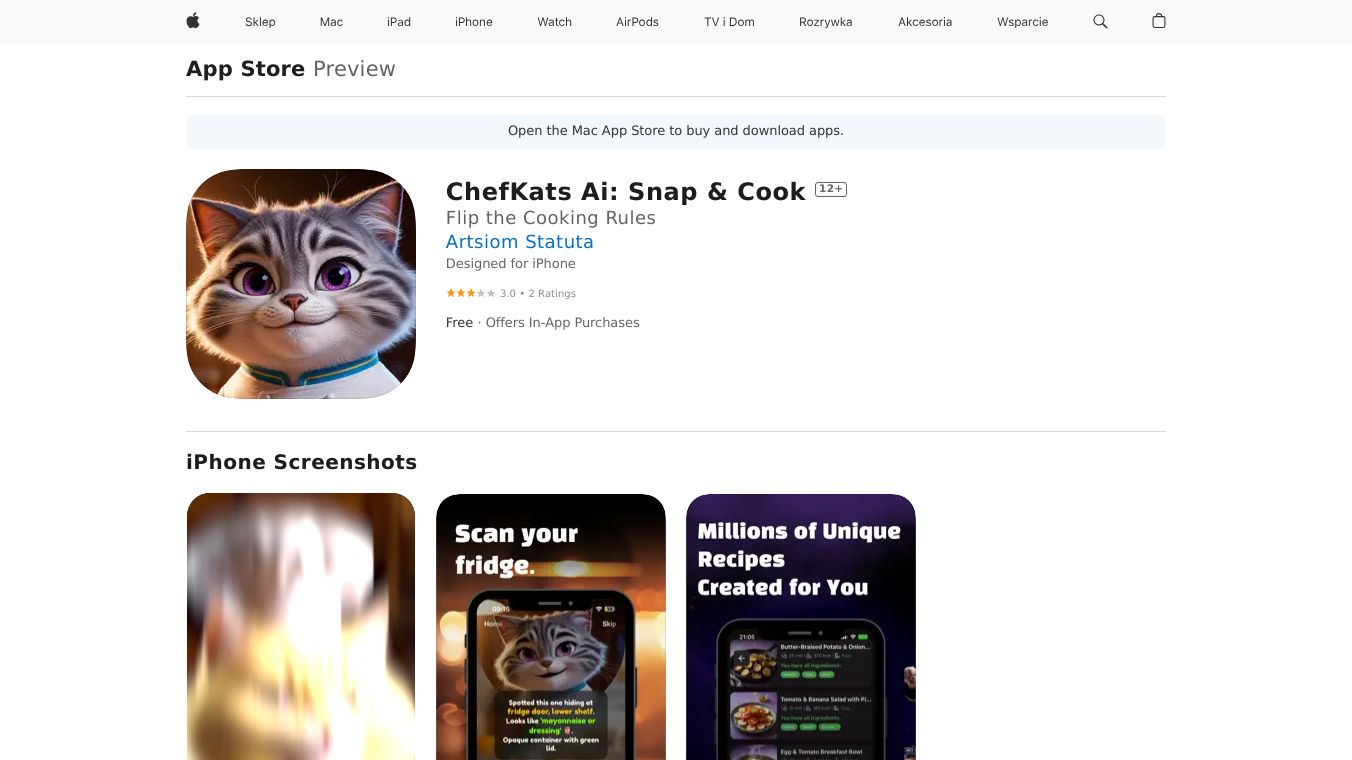Click the App Store heading link
This screenshot has width=1352, height=760.
(245, 69)
